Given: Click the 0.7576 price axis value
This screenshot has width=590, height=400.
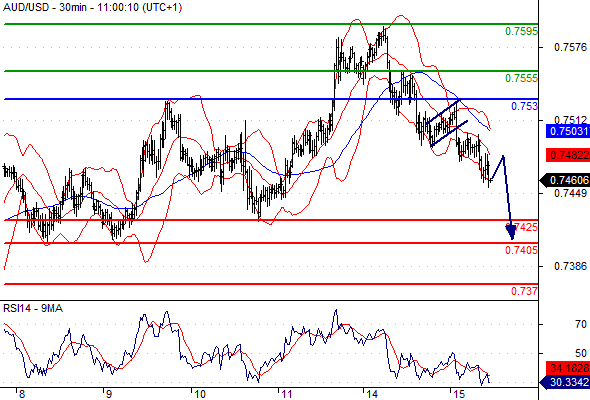Looking at the screenshot, I should coord(570,47).
